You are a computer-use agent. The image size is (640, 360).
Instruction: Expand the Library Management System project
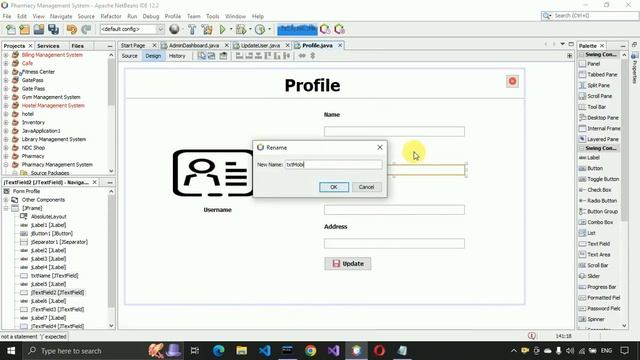click(x=6, y=139)
